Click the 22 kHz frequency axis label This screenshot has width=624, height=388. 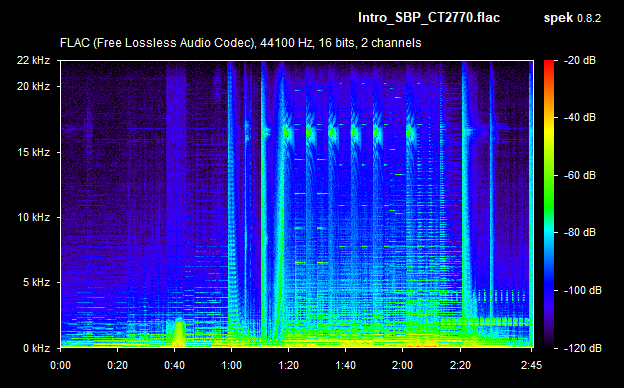tap(33, 60)
